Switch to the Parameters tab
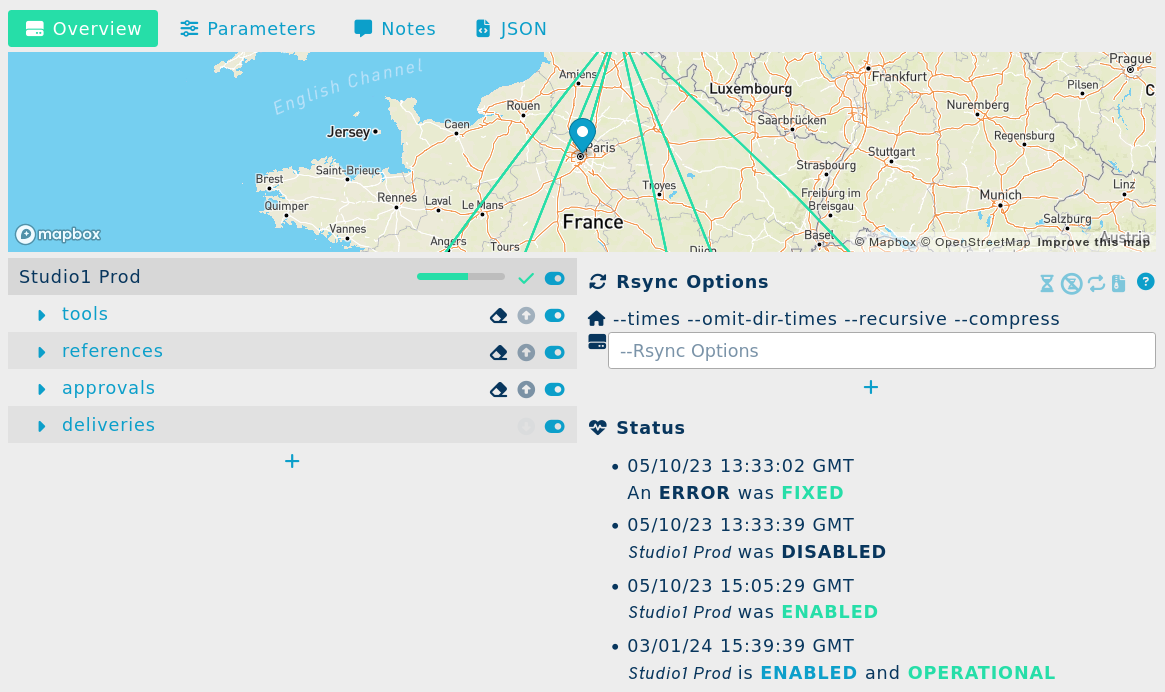The height and width of the screenshot is (692, 1165). [x=248, y=29]
